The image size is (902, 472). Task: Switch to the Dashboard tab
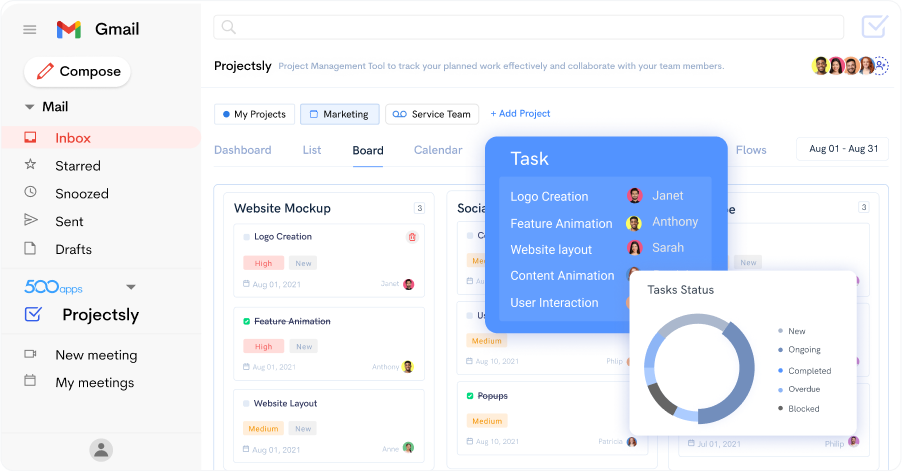pyautogui.click(x=242, y=150)
